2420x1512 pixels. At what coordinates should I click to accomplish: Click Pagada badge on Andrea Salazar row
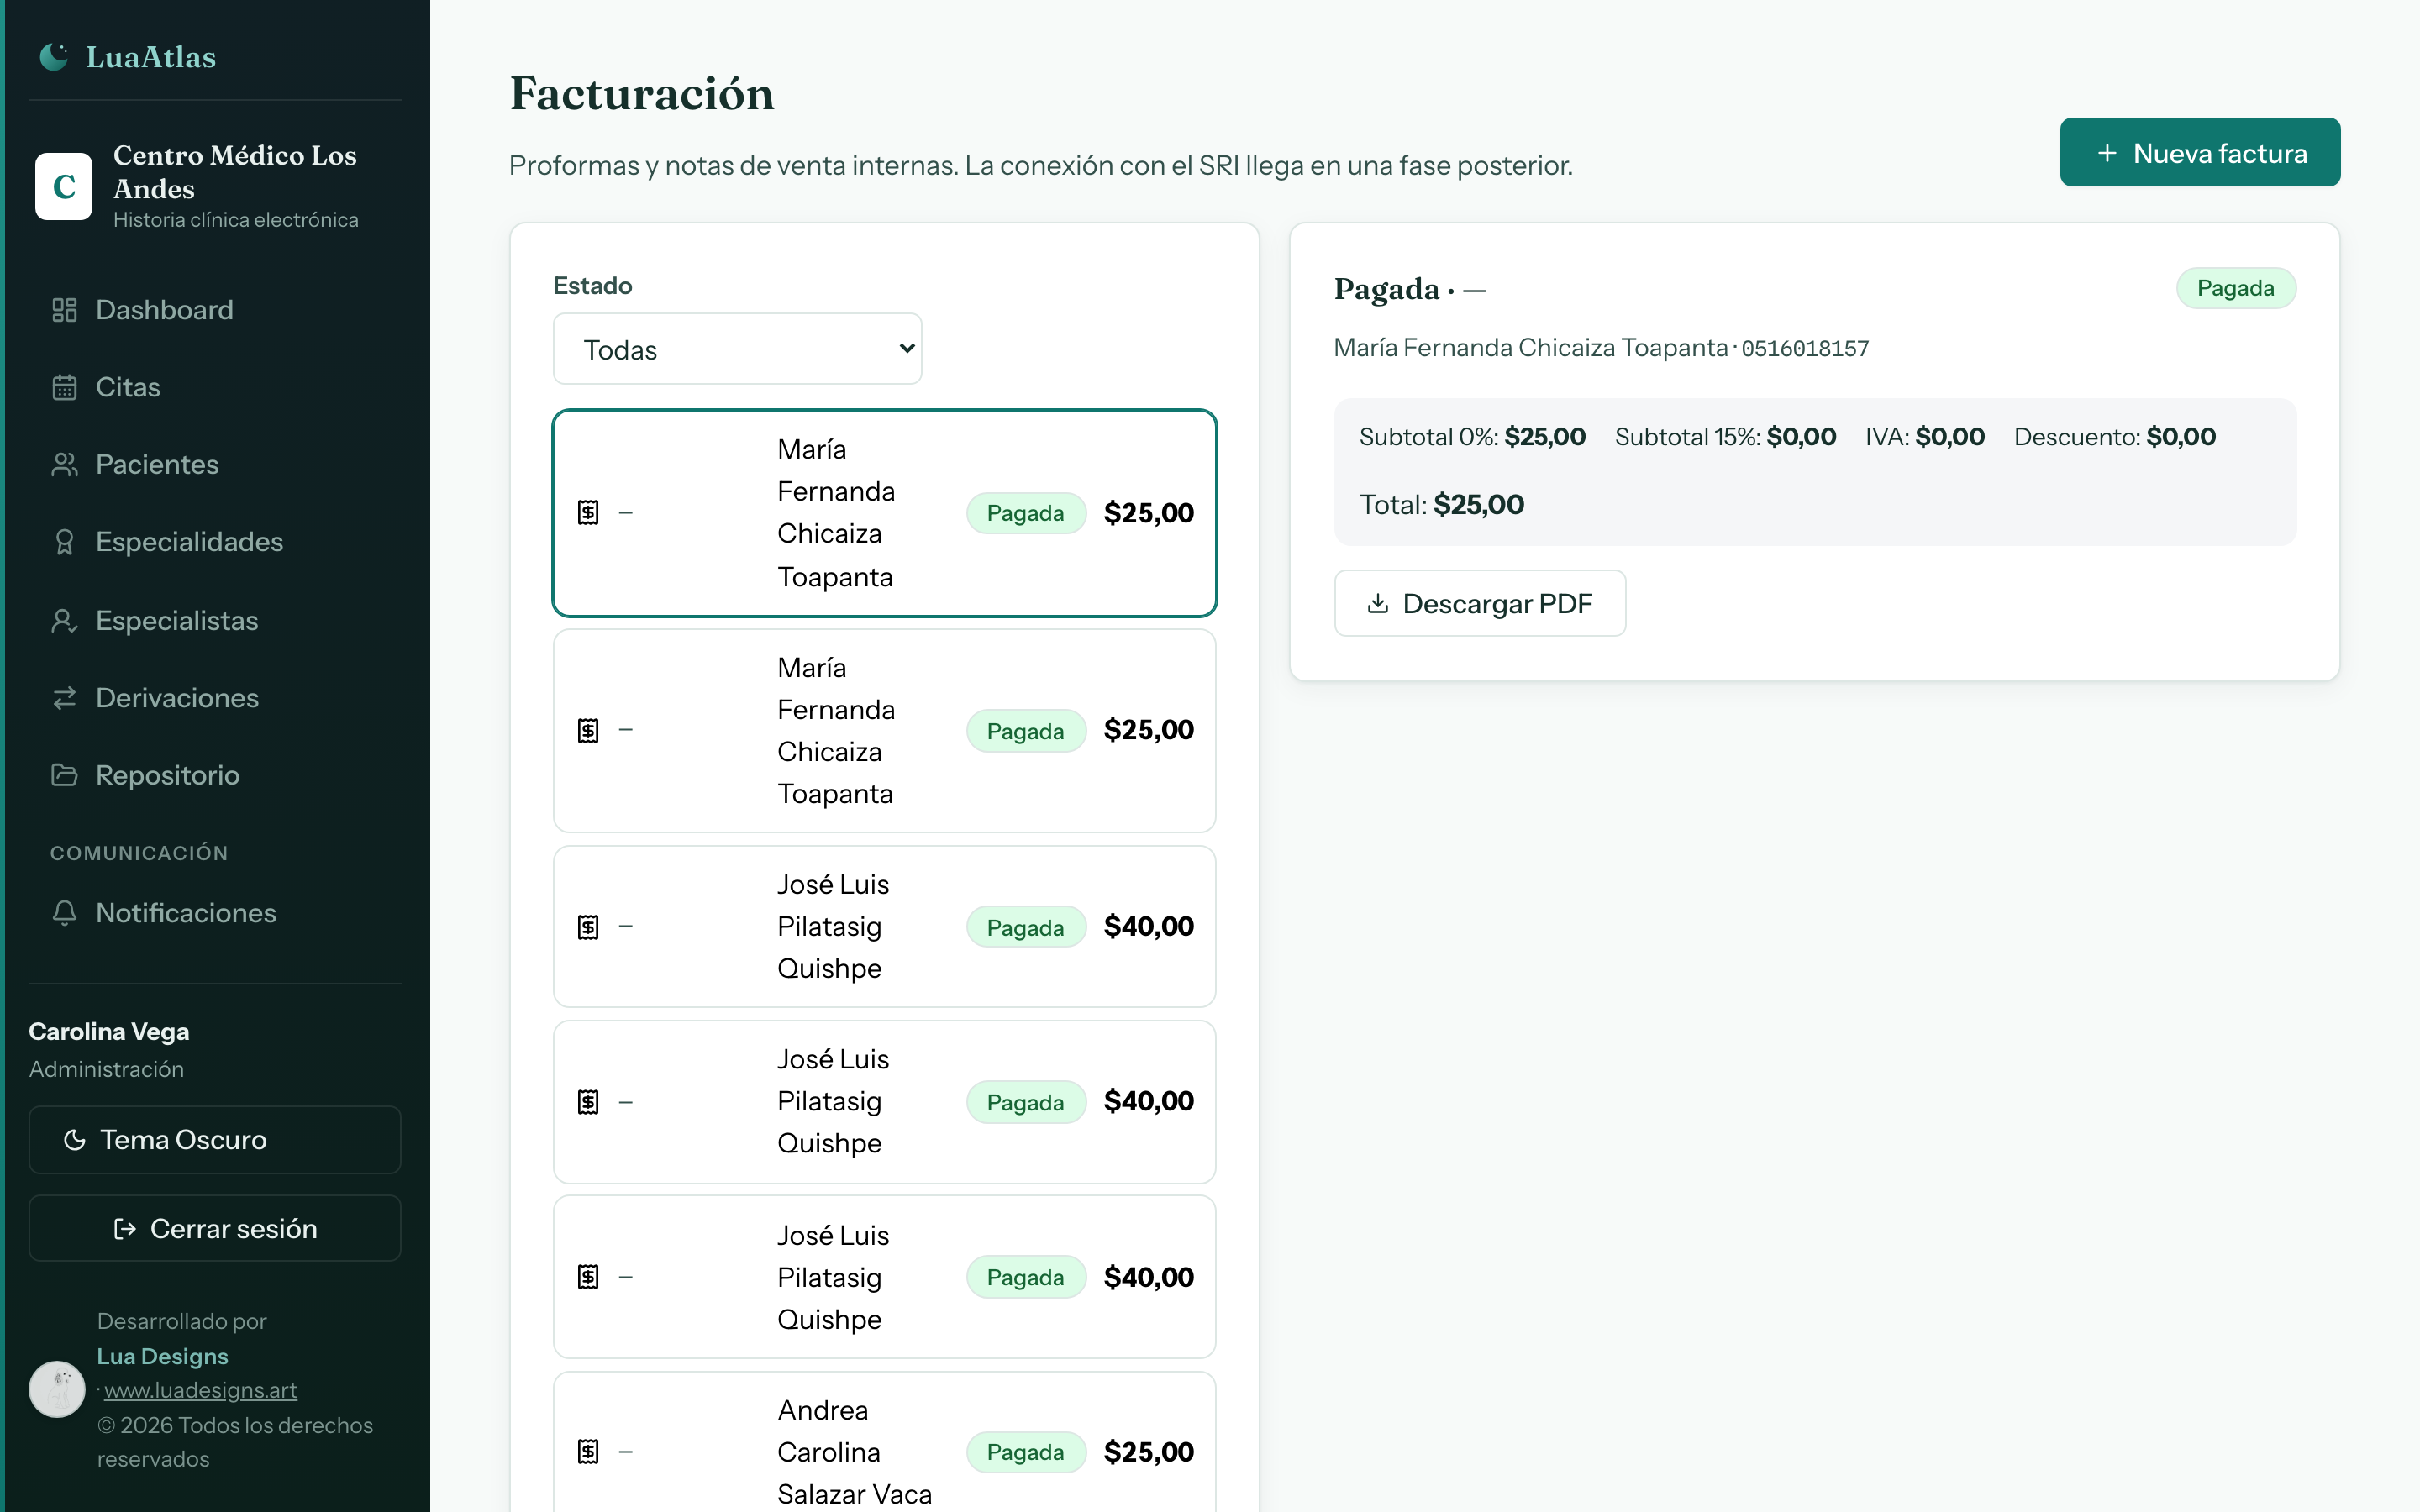pos(1026,1452)
